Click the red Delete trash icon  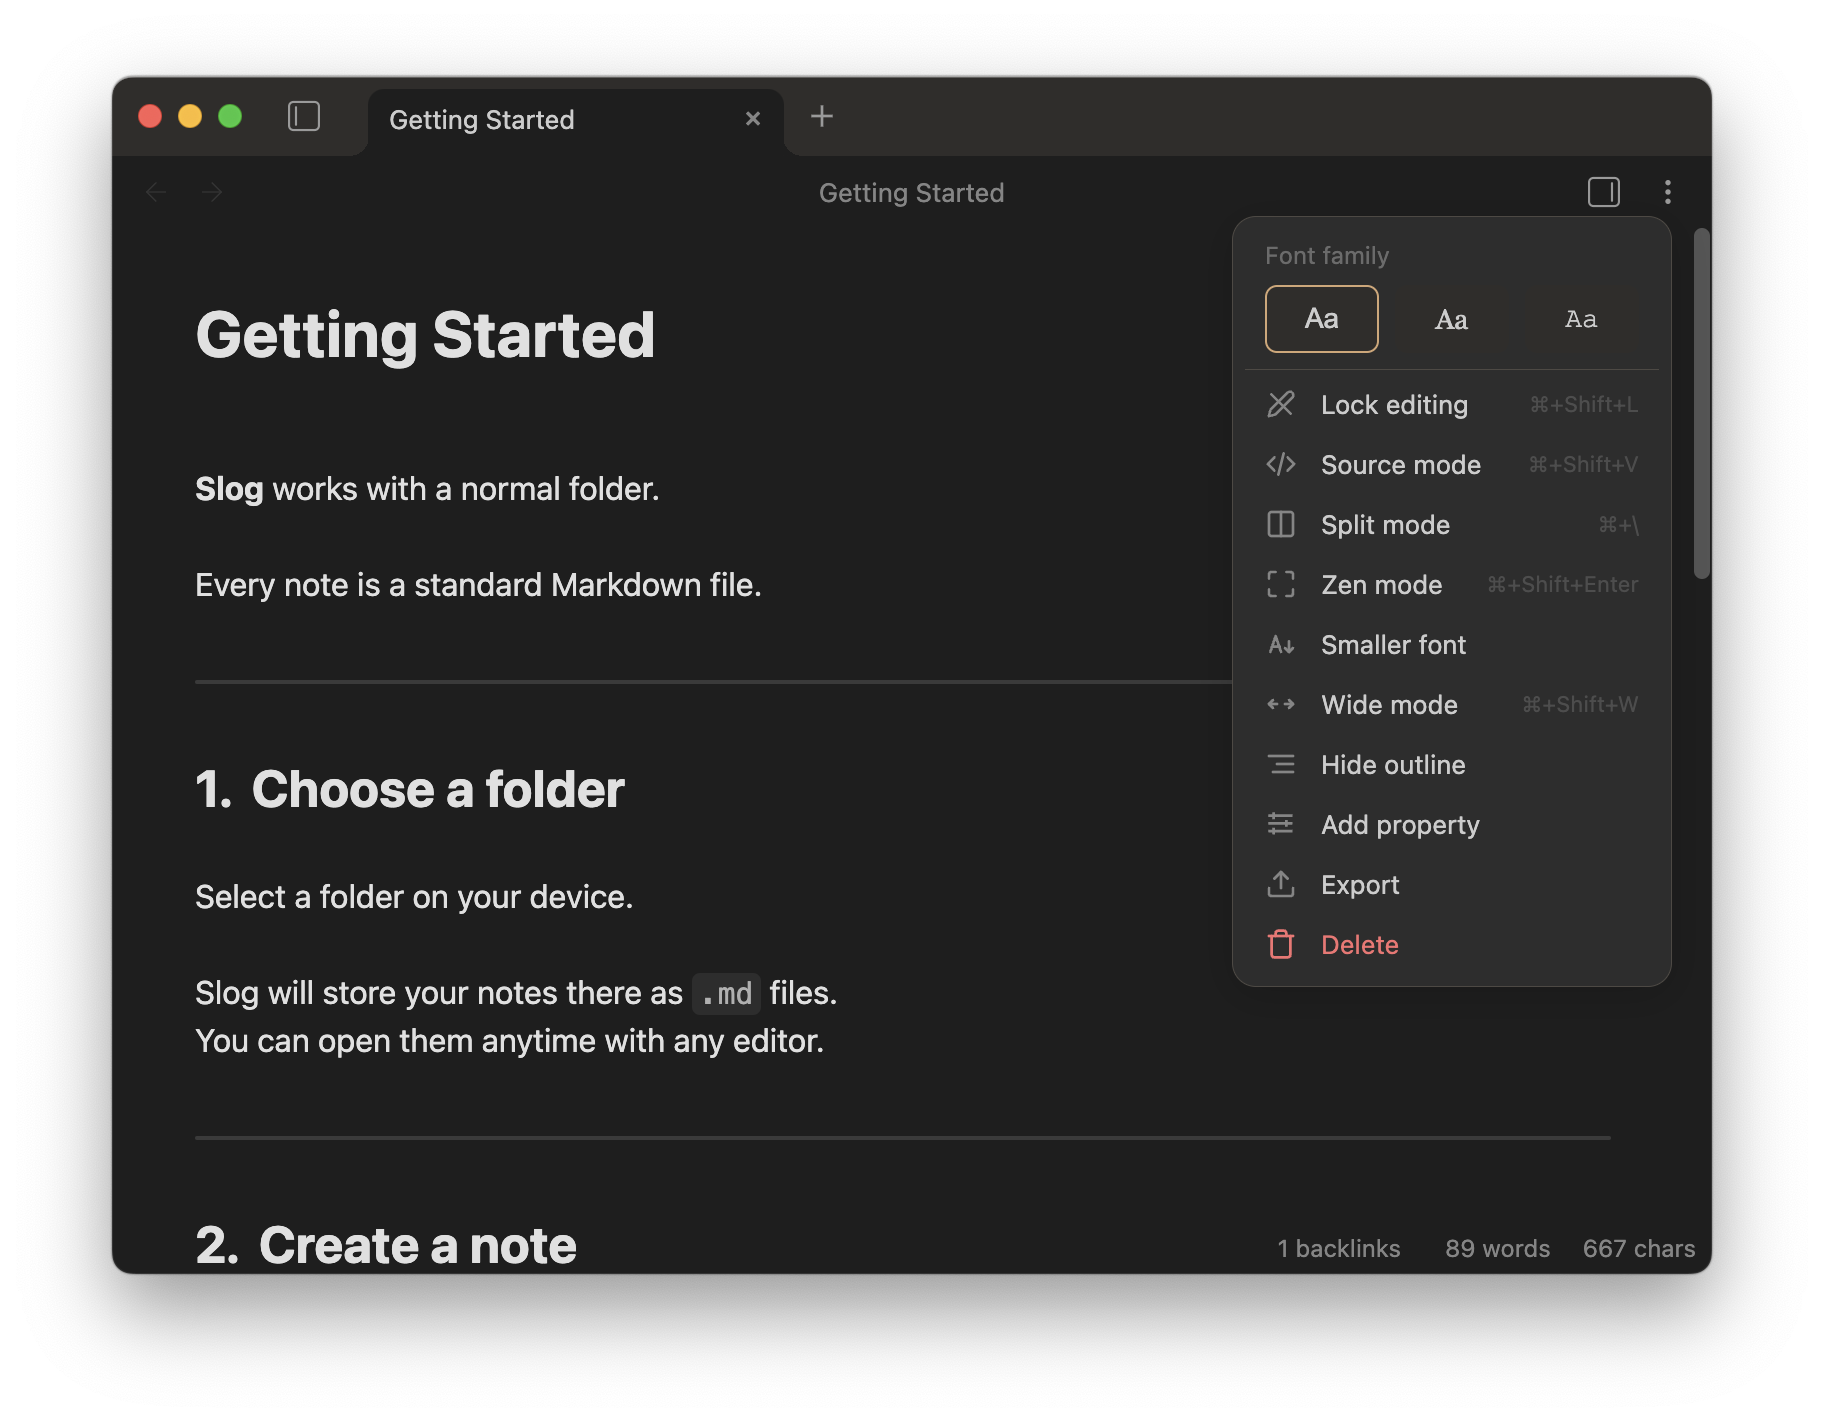[1281, 945]
